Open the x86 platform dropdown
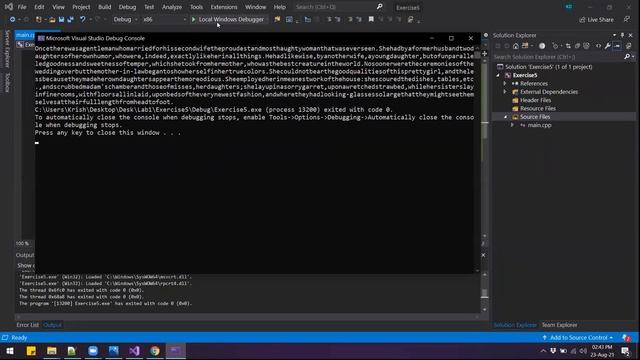This screenshot has height=360, width=640. [164, 19]
